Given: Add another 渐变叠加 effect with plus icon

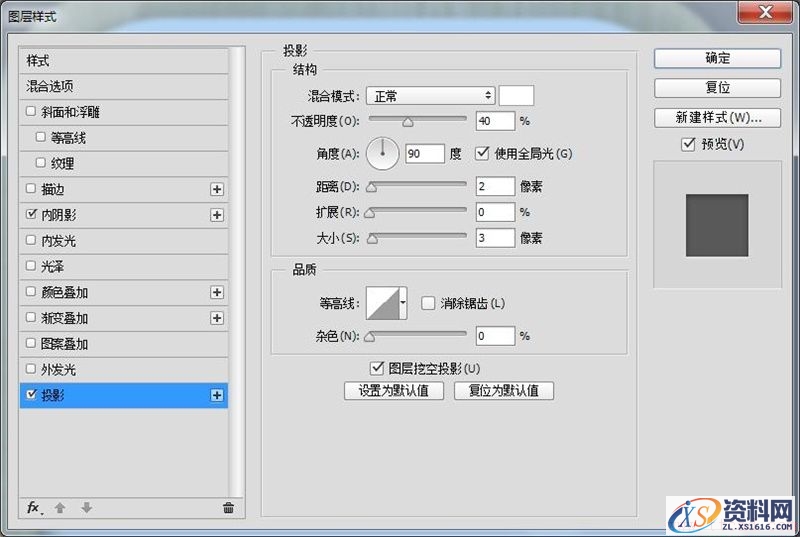Looking at the screenshot, I should coord(217,318).
